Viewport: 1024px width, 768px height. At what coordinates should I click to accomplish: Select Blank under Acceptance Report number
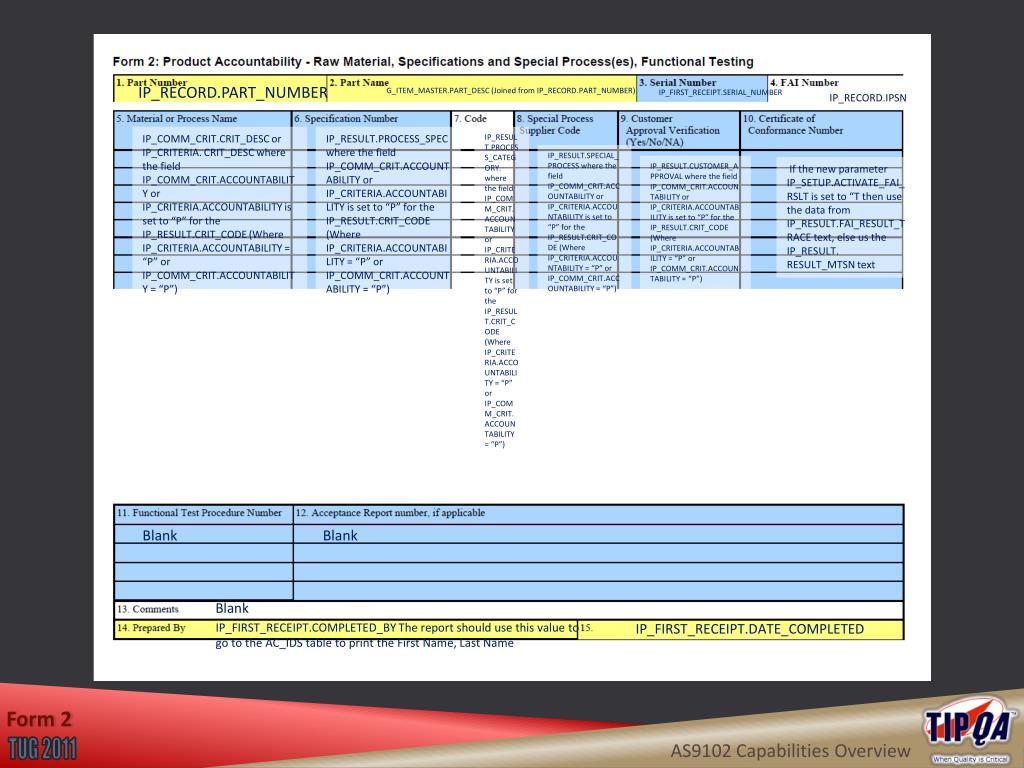[340, 536]
